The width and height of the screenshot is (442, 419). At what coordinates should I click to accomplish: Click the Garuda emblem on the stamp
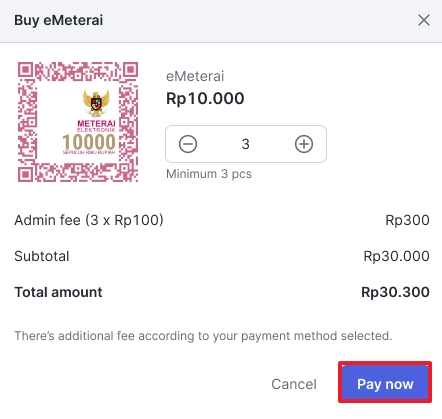(96, 102)
